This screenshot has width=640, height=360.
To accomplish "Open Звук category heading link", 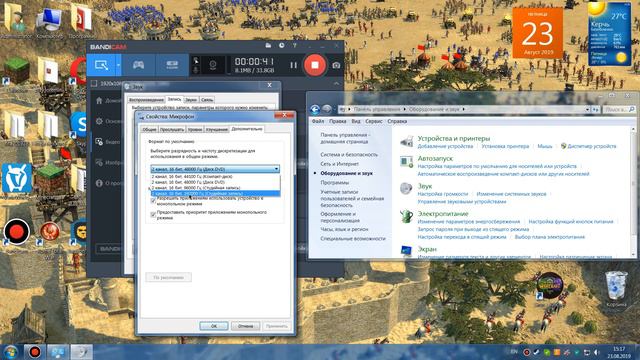I will point(424,186).
